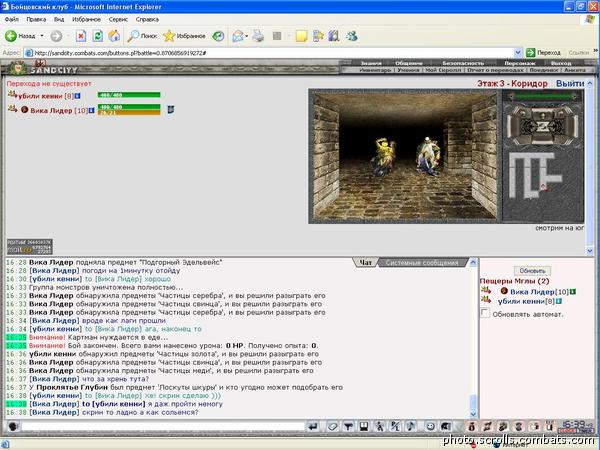Open the Персонаж game menu
The image size is (600, 450).
pyautogui.click(x=519, y=63)
